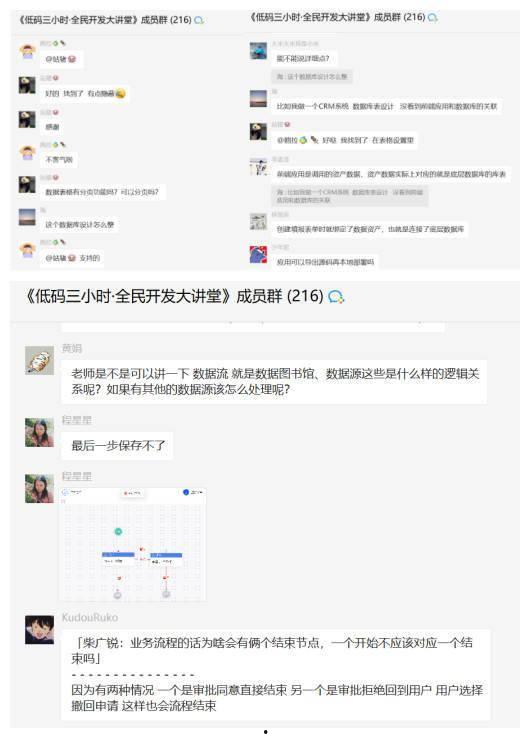Image resolution: width=530 pixels, height=738 pixels.
Task: Click the chat bubble icon beside the large group title
Action: coord(336,297)
